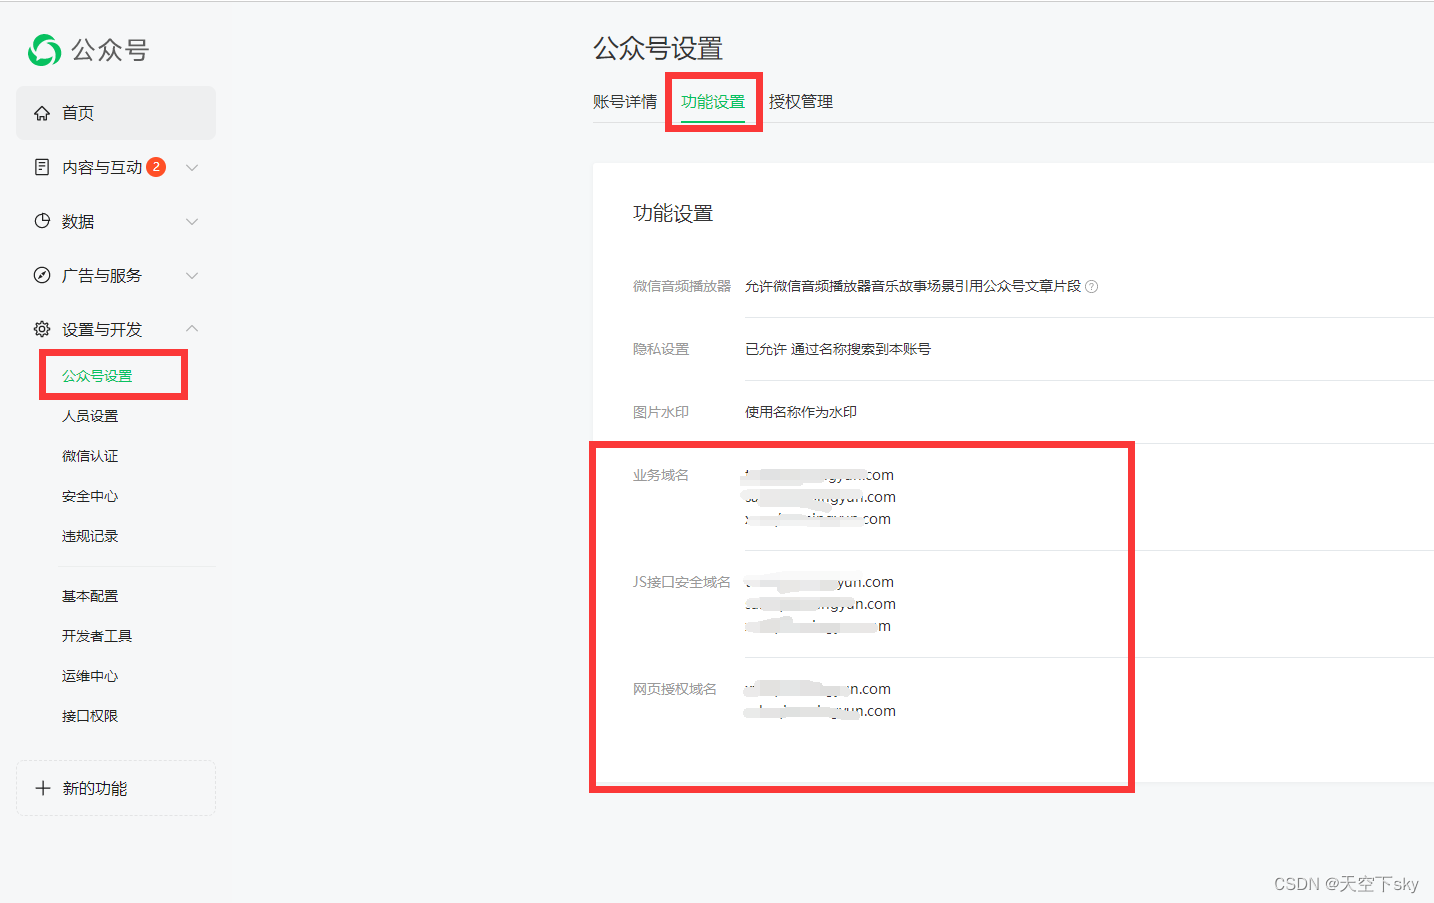Screen dimensions: 1434x903
Task: Click the 公众号设置 page heading
Action: pos(658,48)
